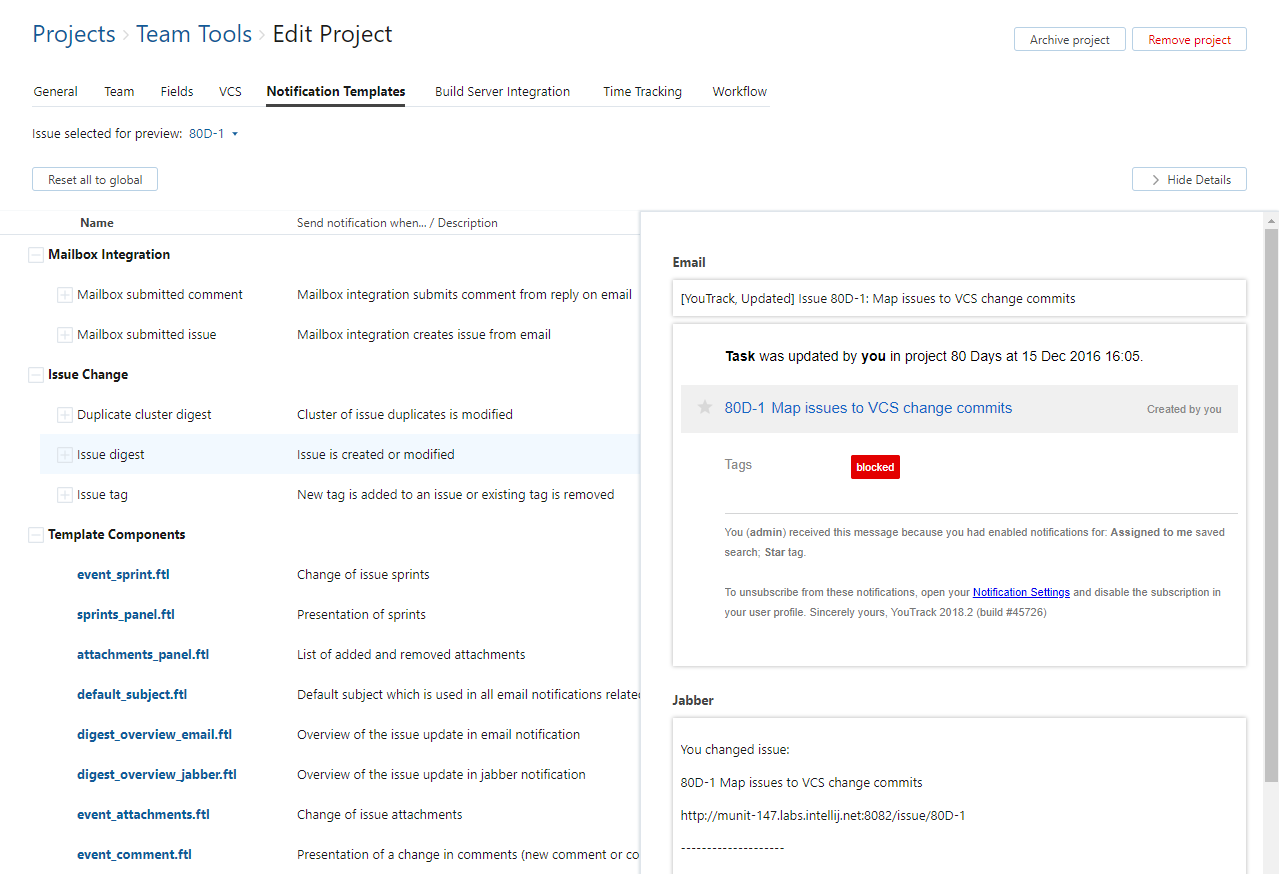The image size is (1279, 874).
Task: Go to the Workflow tab
Action: 739,92
